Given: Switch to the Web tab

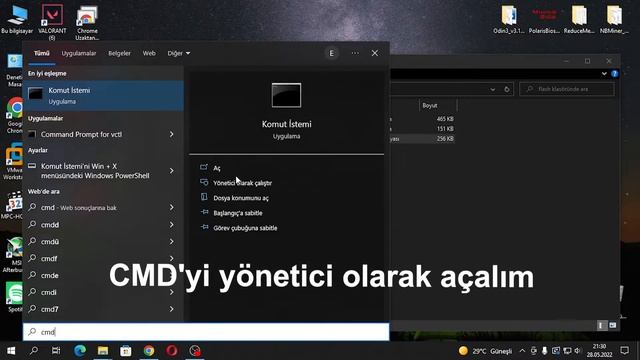Looking at the screenshot, I should (x=149, y=53).
